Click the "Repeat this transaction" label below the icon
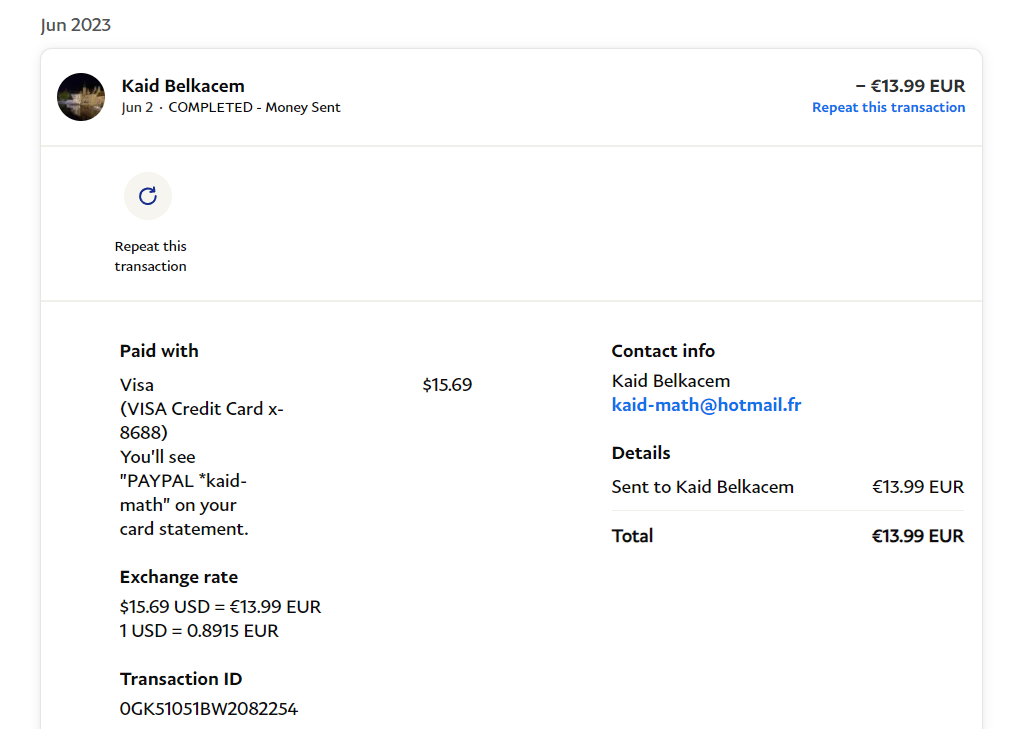Image resolution: width=1028 pixels, height=729 pixels. (x=150, y=256)
